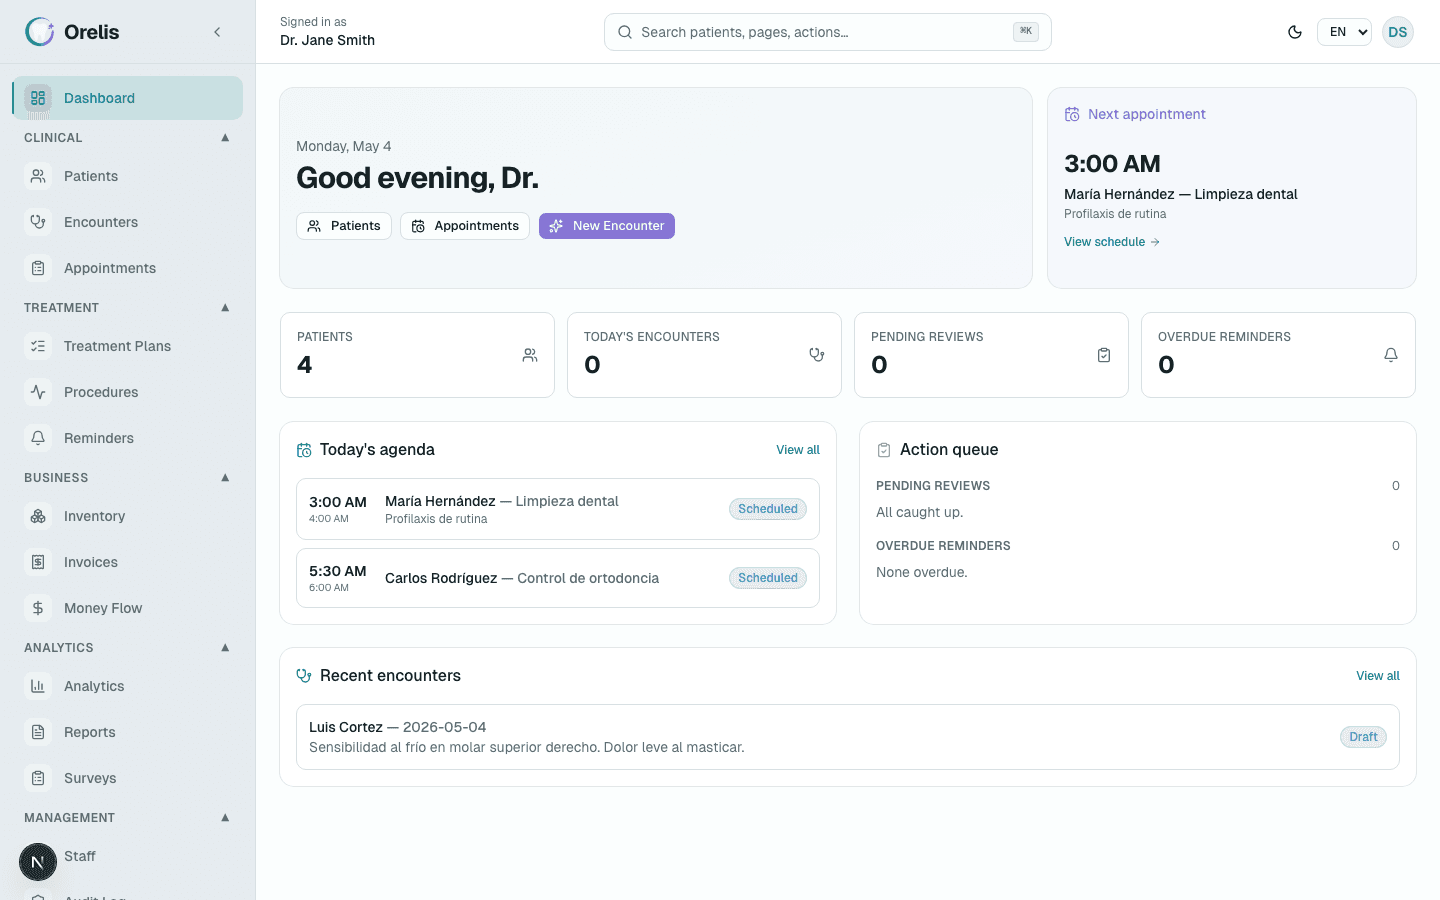The width and height of the screenshot is (1440, 900).
Task: Click the Money Flow dollar icon
Action: click(38, 608)
